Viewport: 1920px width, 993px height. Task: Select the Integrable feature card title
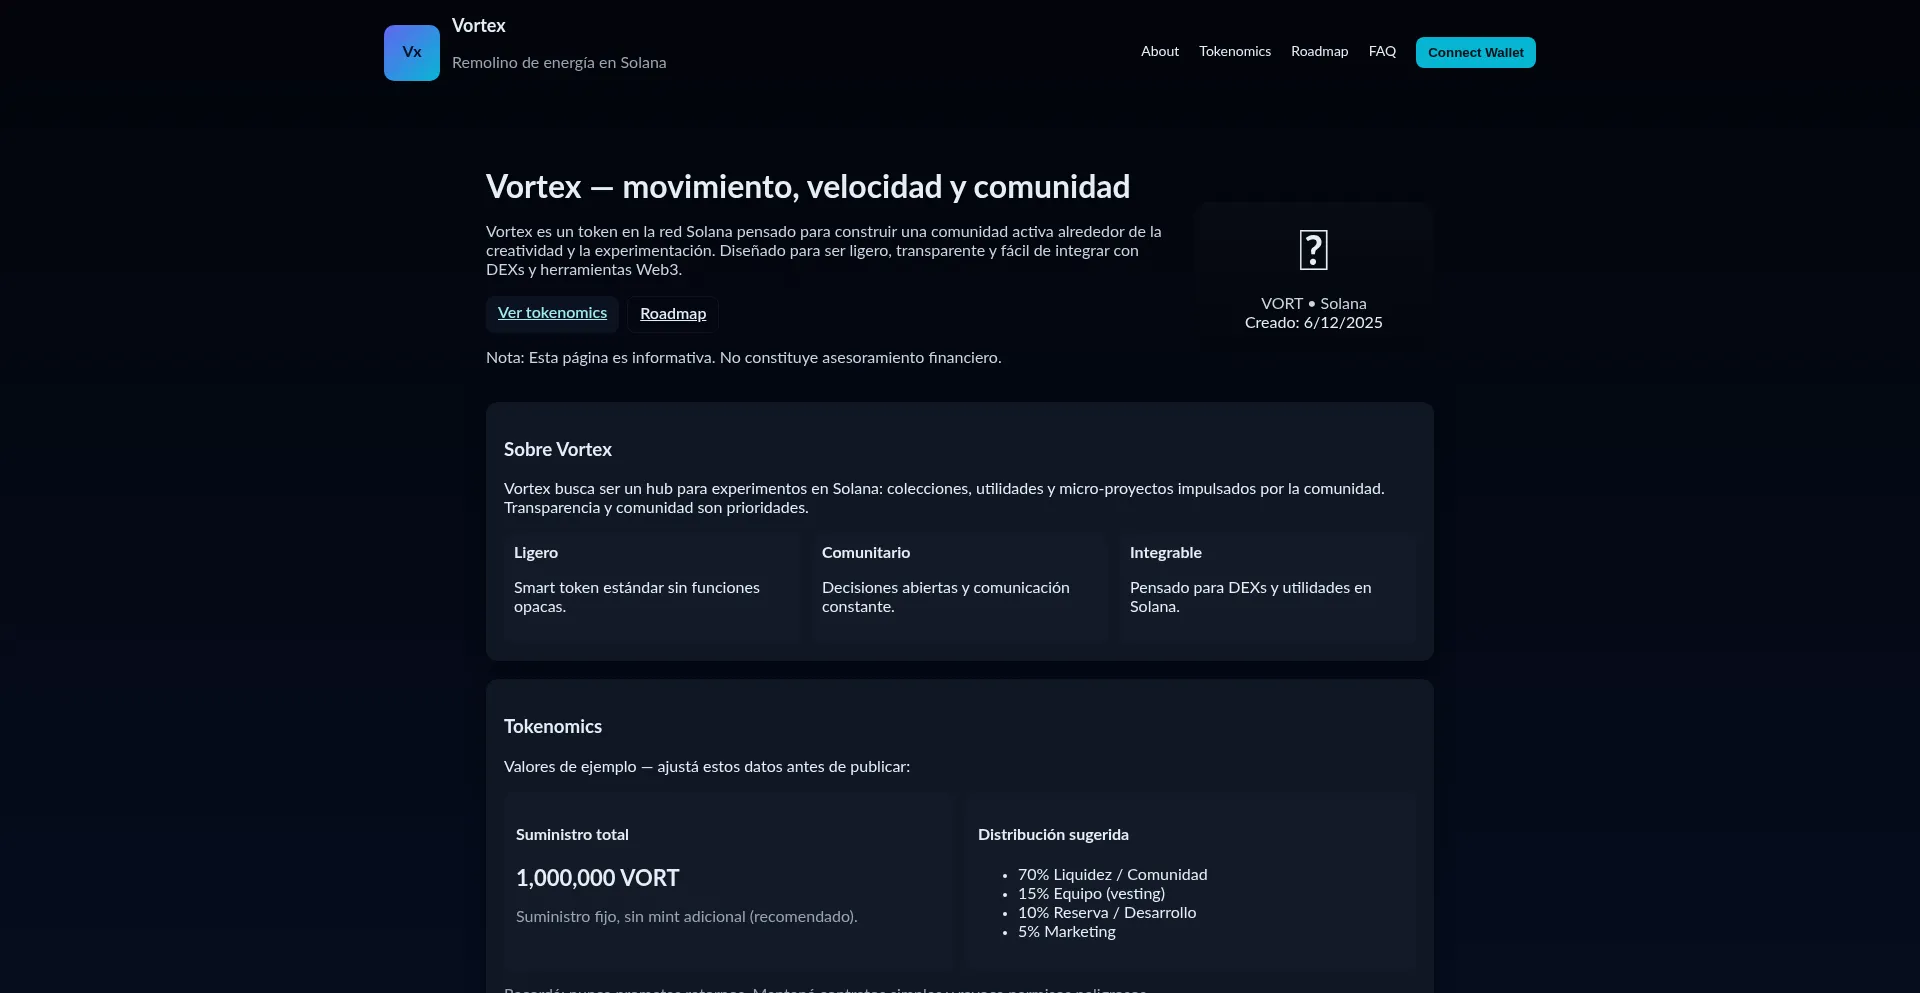(x=1166, y=553)
